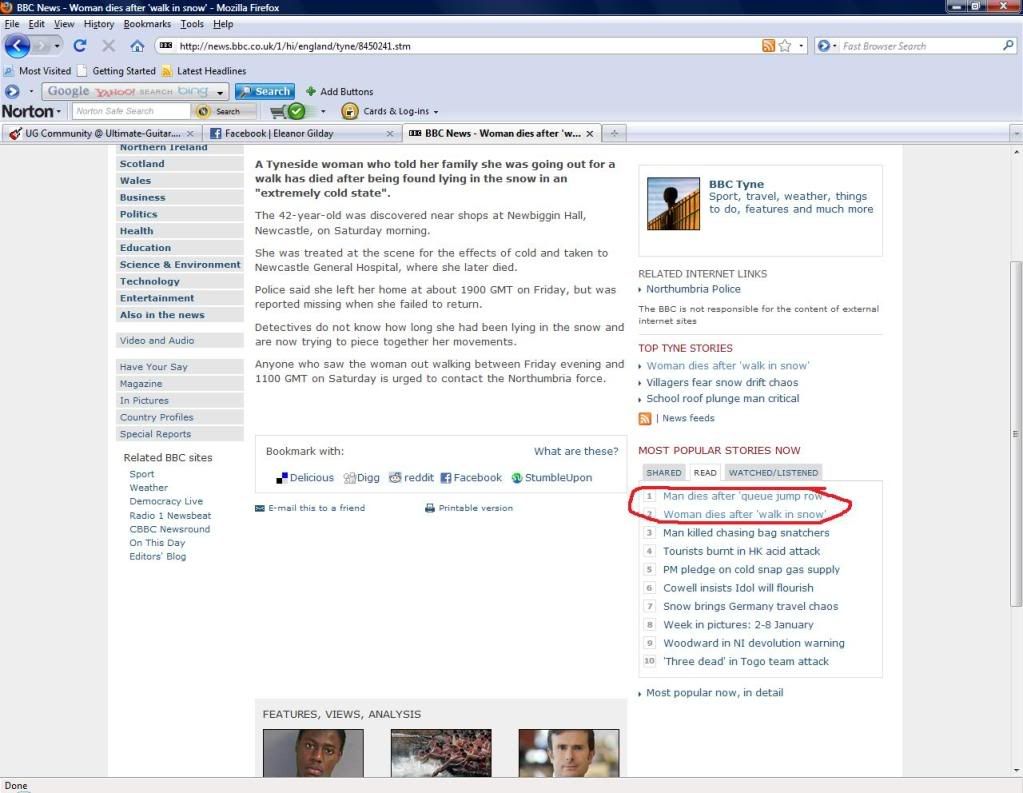Close the UG Community tab
1023x793 pixels.
click(190, 133)
